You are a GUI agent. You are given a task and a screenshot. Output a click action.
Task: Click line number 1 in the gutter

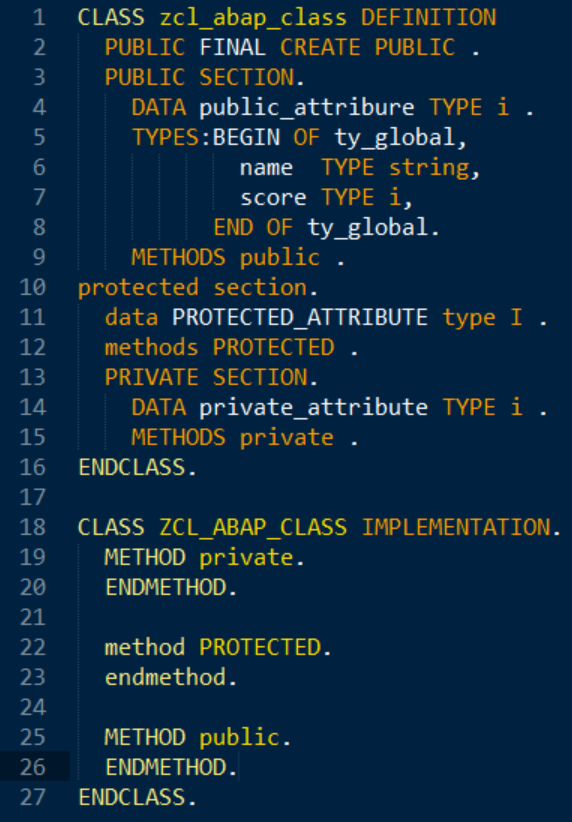coord(39,18)
